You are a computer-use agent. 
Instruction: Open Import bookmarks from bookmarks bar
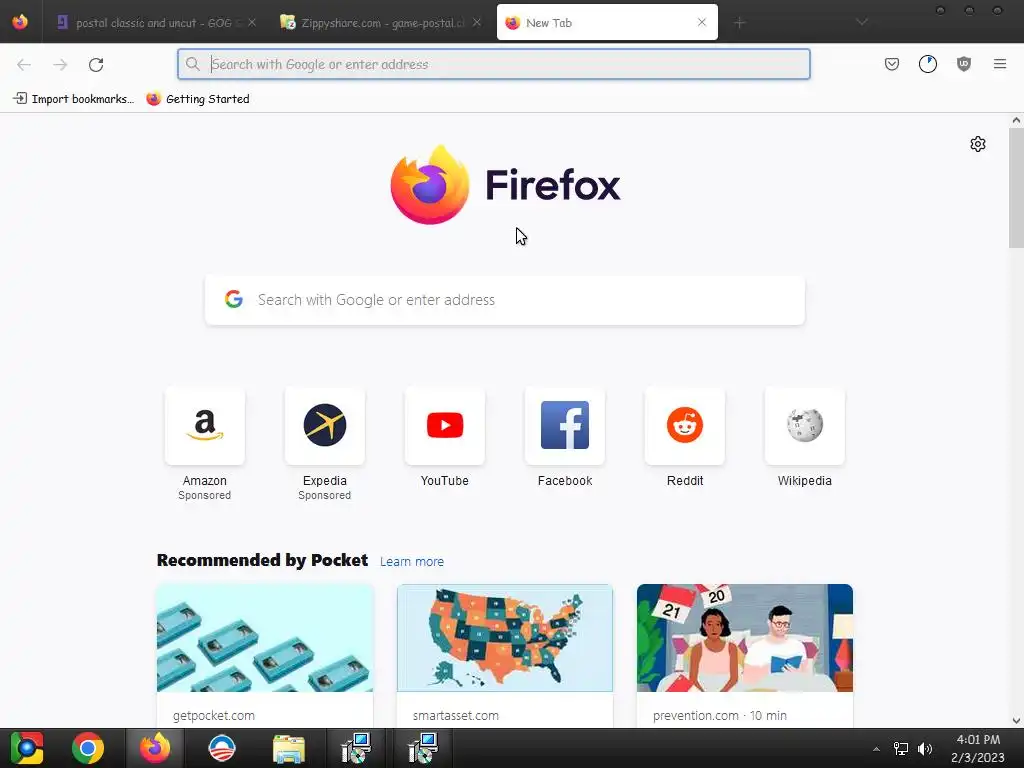(x=73, y=99)
